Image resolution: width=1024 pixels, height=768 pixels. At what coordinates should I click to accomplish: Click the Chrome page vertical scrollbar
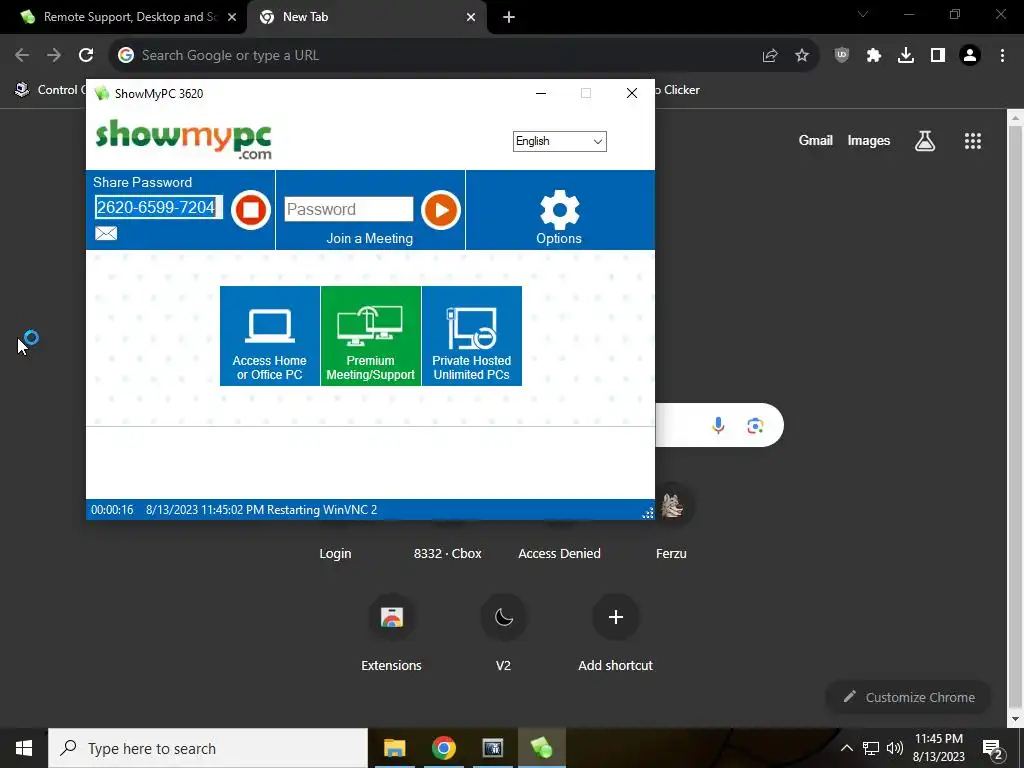(1015, 418)
